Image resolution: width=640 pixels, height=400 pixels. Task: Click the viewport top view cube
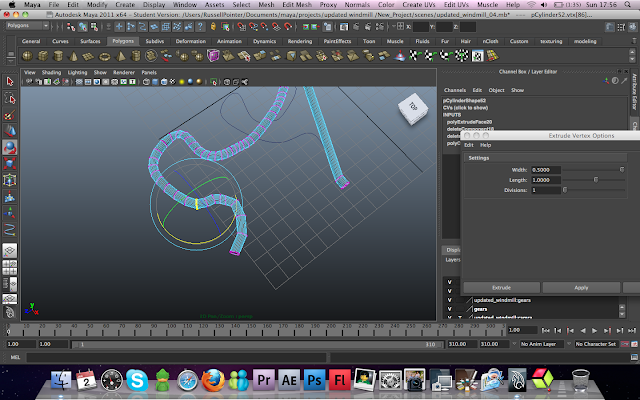point(413,109)
